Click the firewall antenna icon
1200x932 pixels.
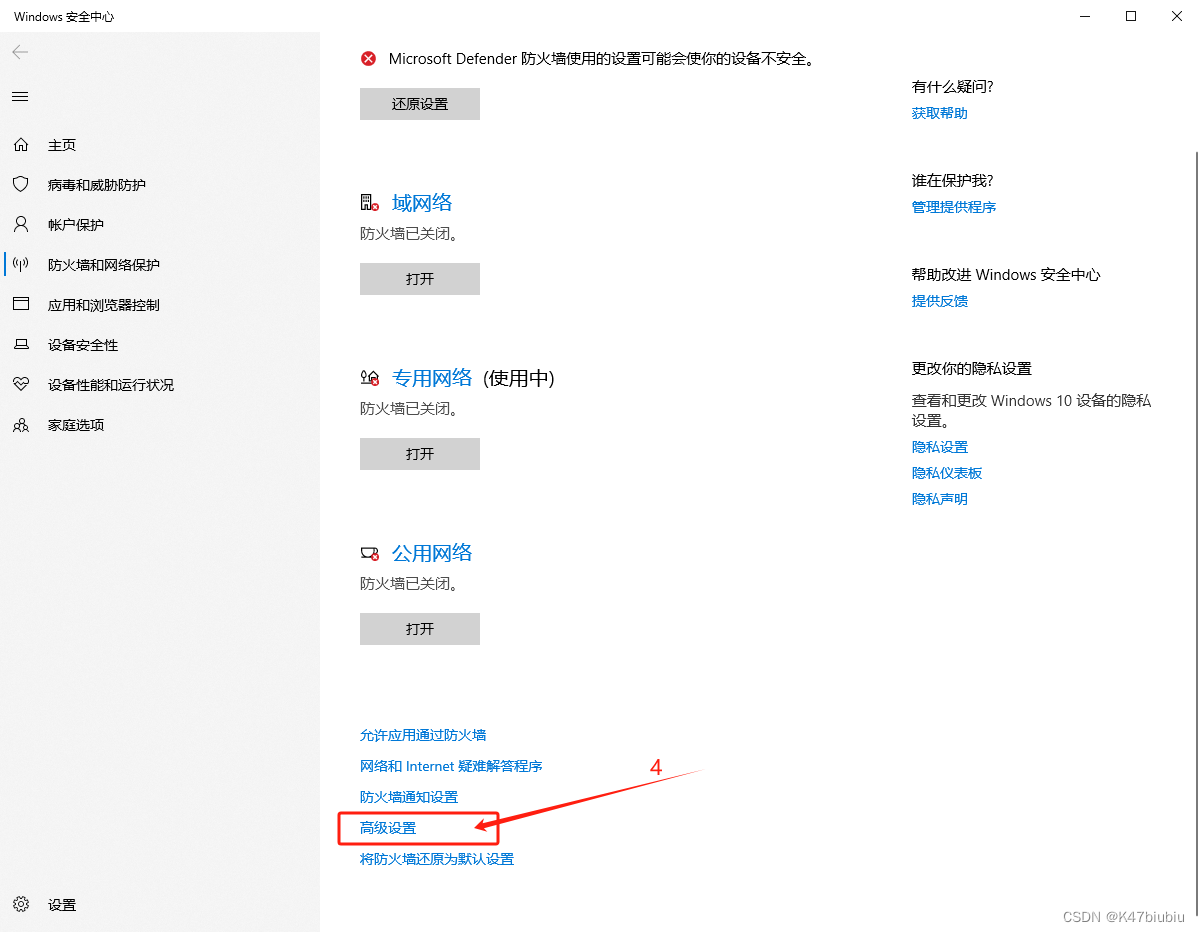(x=21, y=265)
